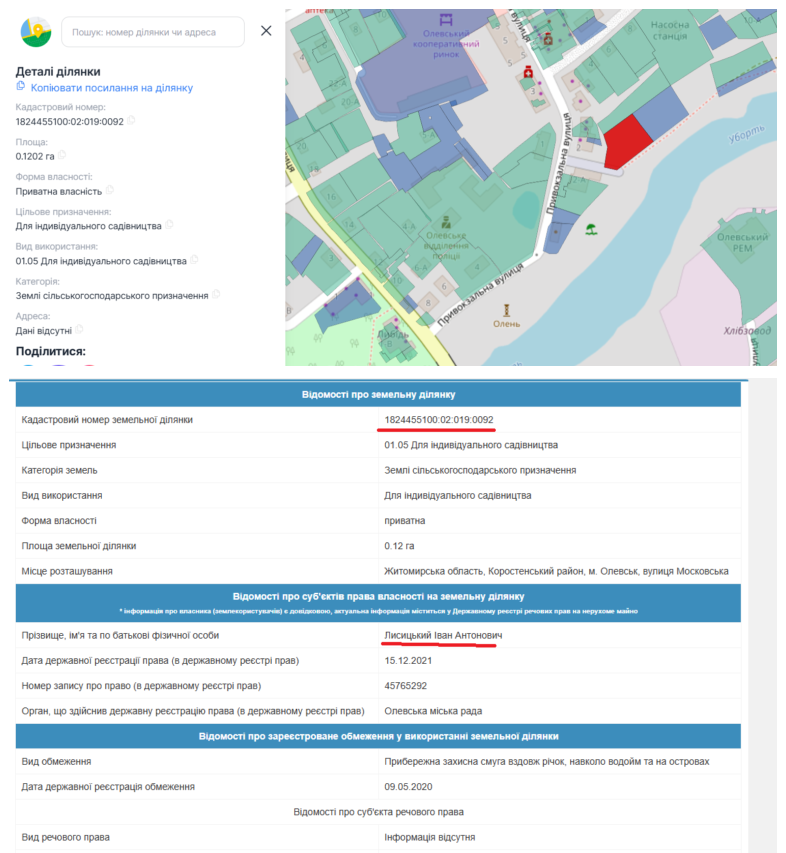The width and height of the screenshot is (786, 853).
Task: Click the registered restrictions section header
Action: click(378, 736)
